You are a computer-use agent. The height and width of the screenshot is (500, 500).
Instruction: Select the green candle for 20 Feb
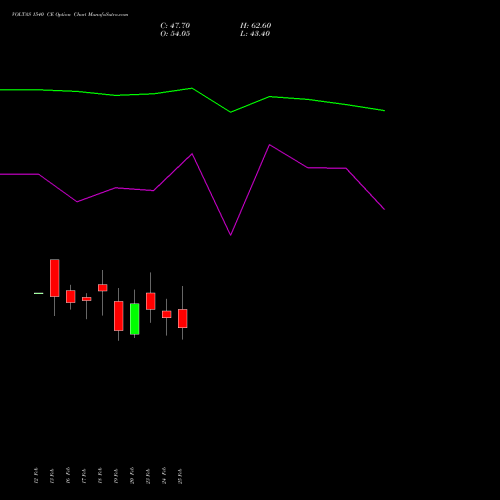pos(135,319)
